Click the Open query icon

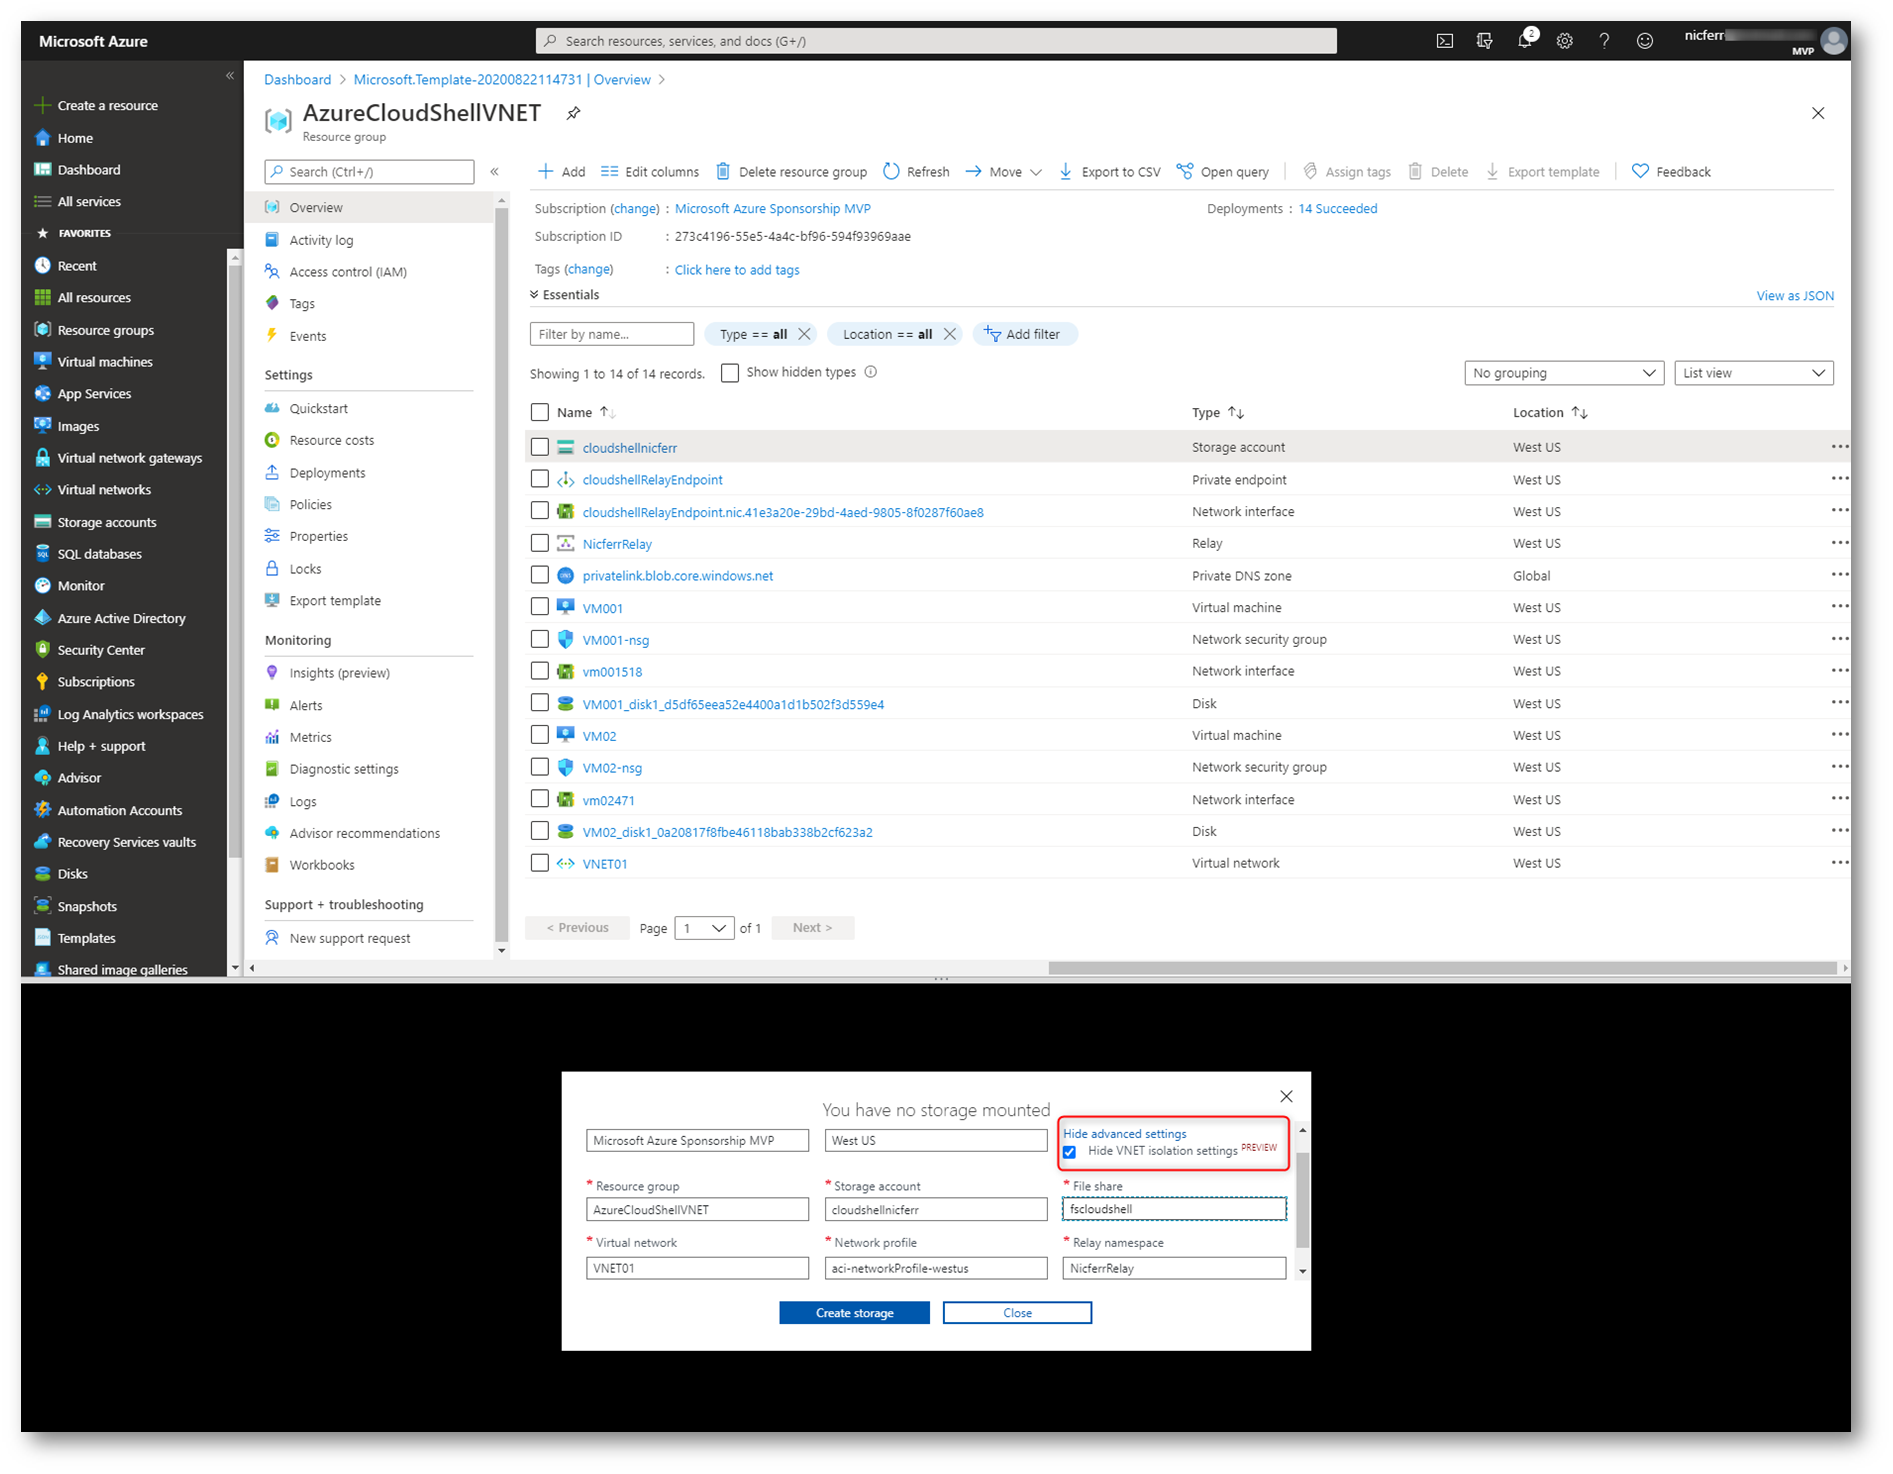[x=1185, y=172]
